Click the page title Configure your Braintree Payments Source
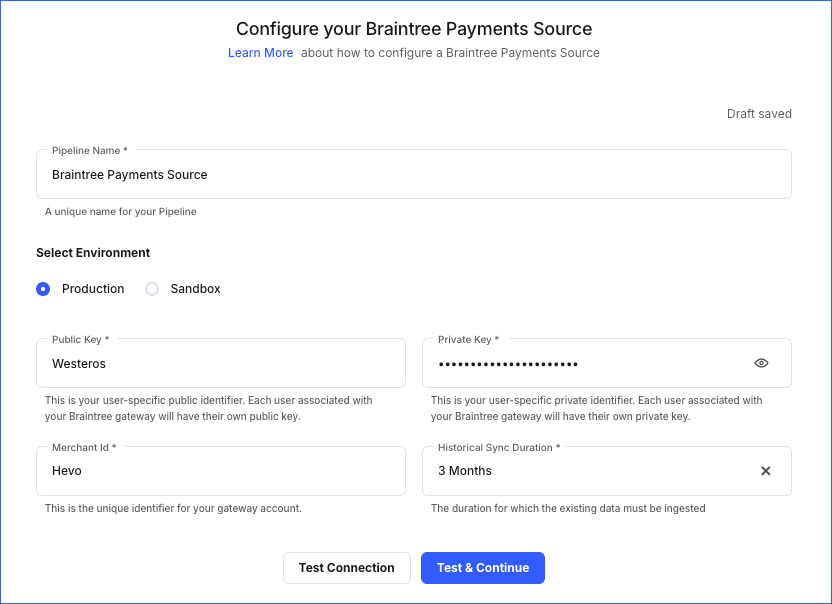Screen dimensions: 832x604 pyautogui.click(x=413, y=28)
